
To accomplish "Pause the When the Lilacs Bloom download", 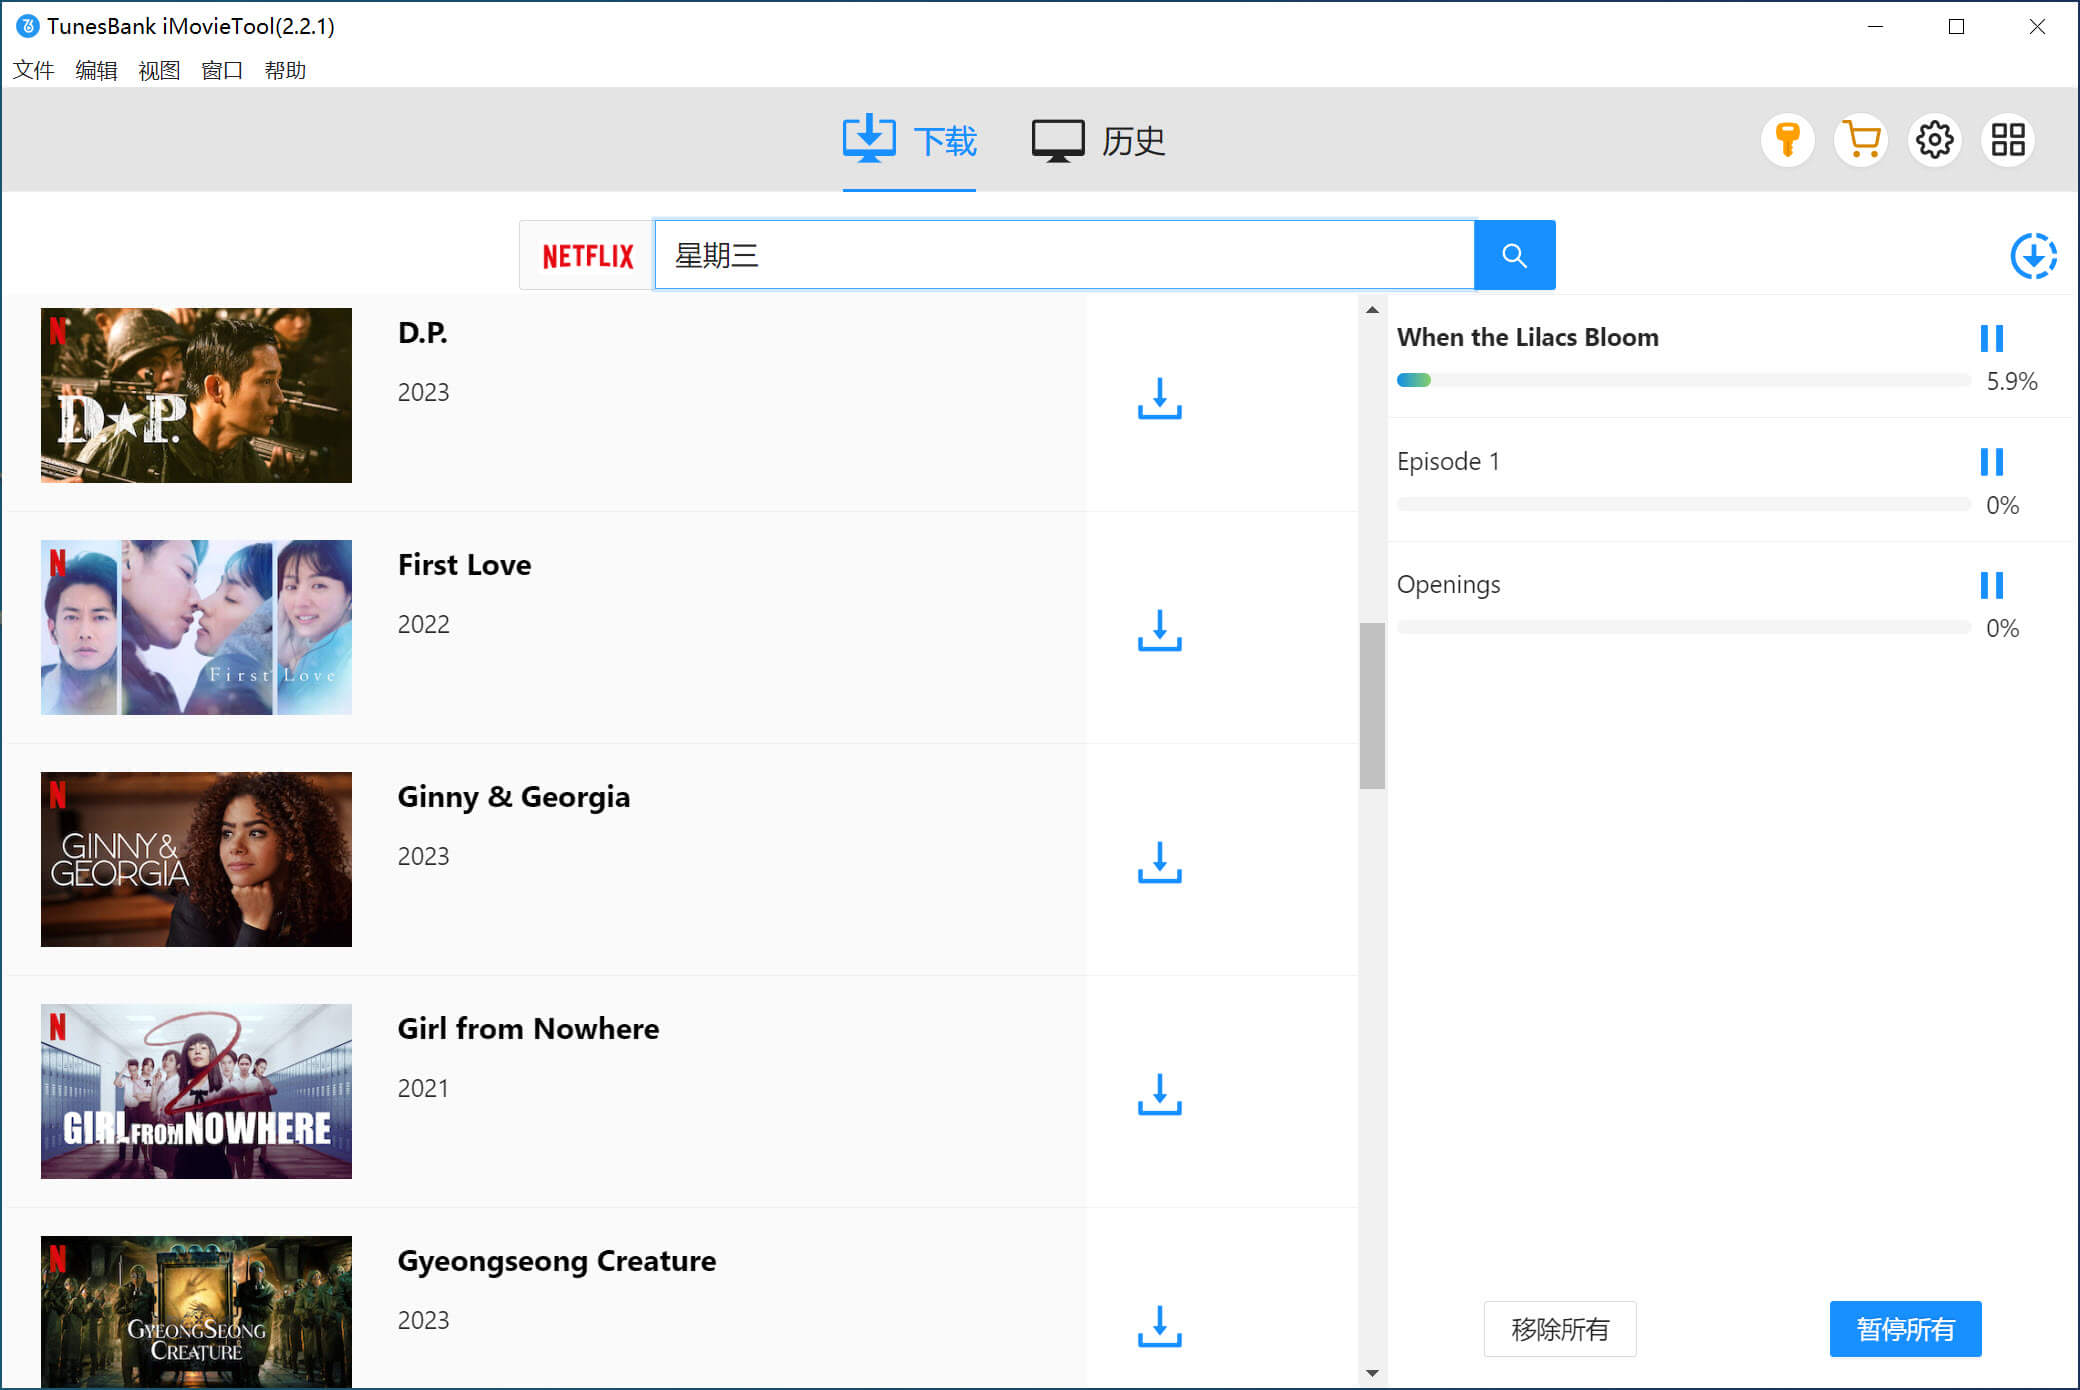I will tap(1991, 338).
